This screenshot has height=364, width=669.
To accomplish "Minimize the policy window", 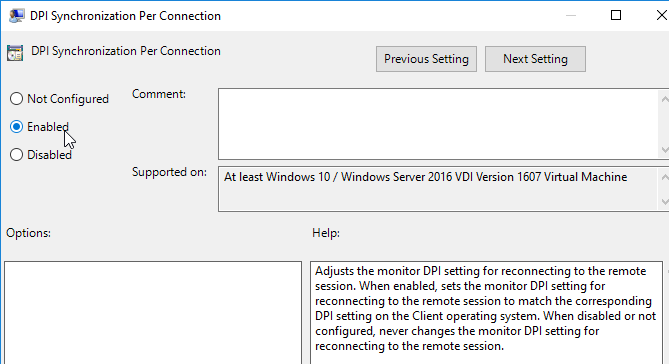I will 570,15.
